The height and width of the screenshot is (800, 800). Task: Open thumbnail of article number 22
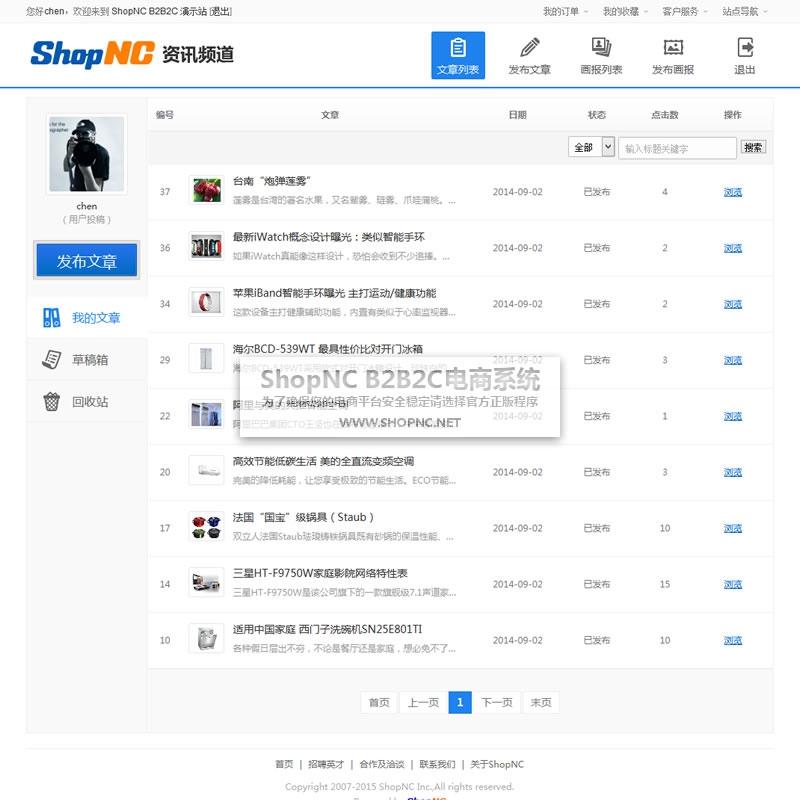click(x=206, y=414)
